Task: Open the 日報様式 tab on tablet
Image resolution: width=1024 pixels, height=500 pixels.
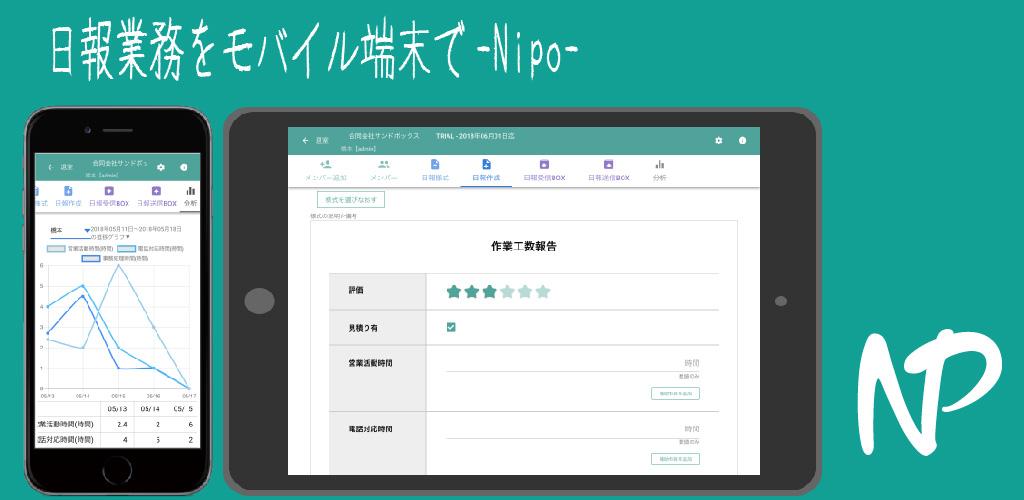Action: [435, 170]
